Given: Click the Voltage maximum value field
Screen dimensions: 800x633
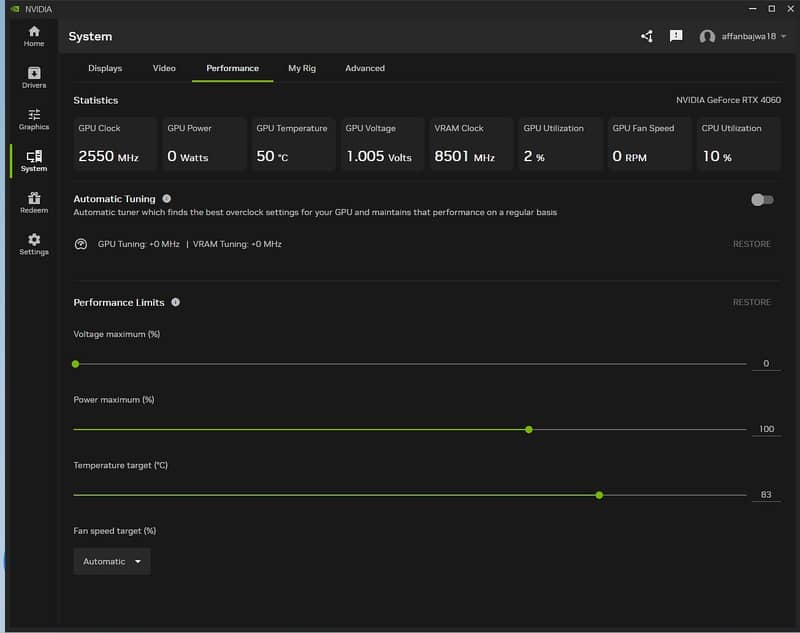Looking at the screenshot, I should tap(766, 364).
